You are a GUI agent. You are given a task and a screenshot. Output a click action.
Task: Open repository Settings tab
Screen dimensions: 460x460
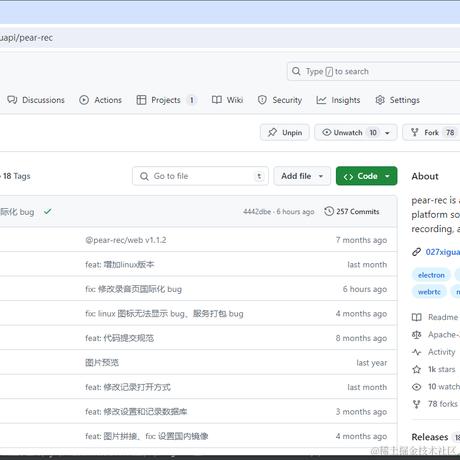pos(397,100)
